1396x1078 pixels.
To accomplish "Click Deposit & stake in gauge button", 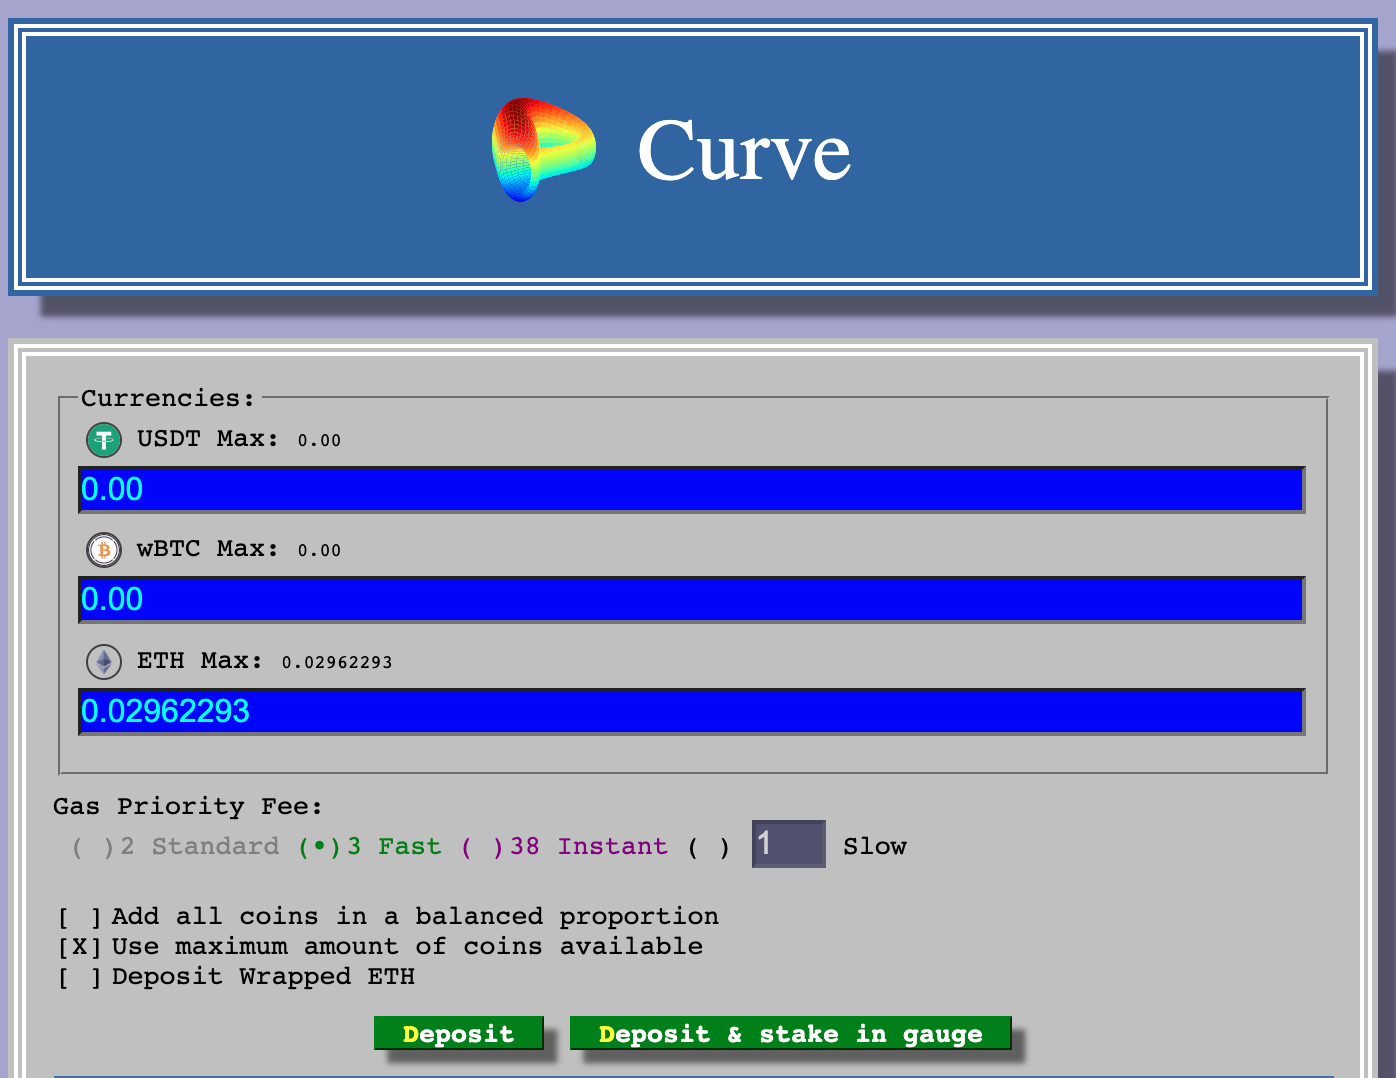I will 790,1033.
